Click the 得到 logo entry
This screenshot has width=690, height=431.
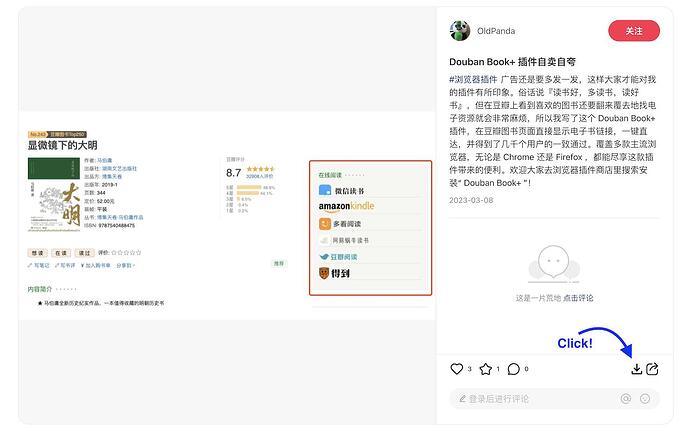pyautogui.click(x=334, y=273)
